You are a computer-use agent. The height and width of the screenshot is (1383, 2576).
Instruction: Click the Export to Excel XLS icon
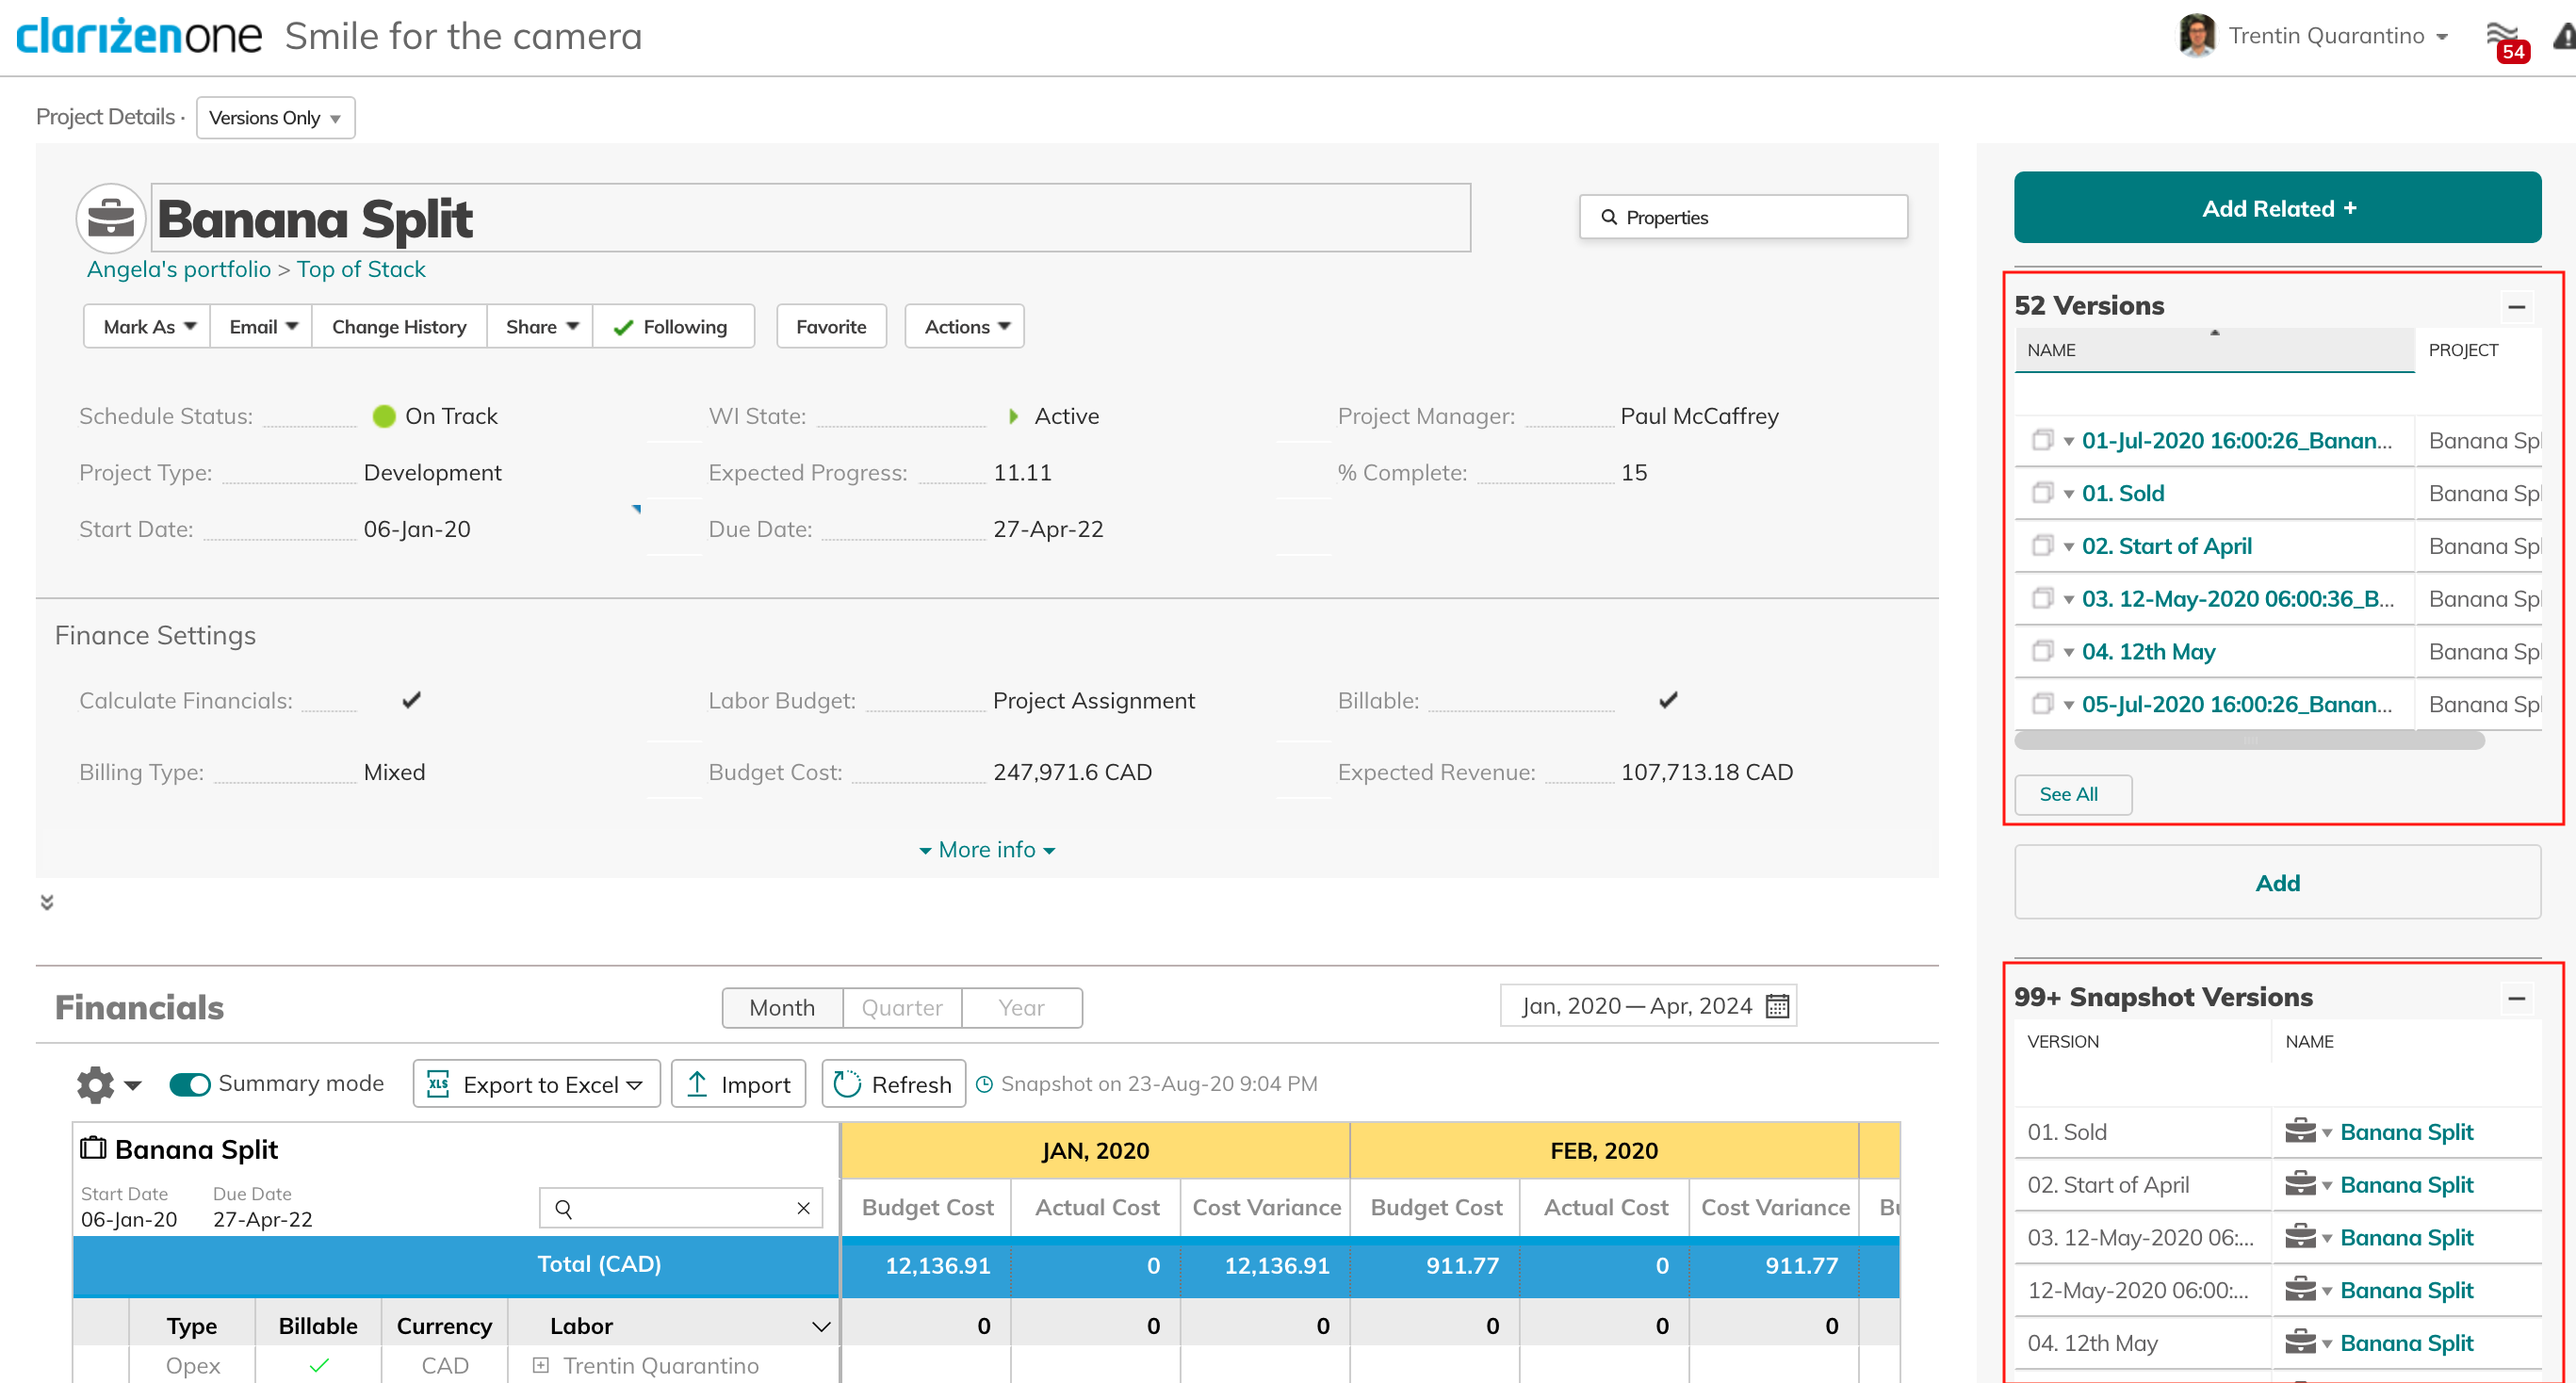438,1084
